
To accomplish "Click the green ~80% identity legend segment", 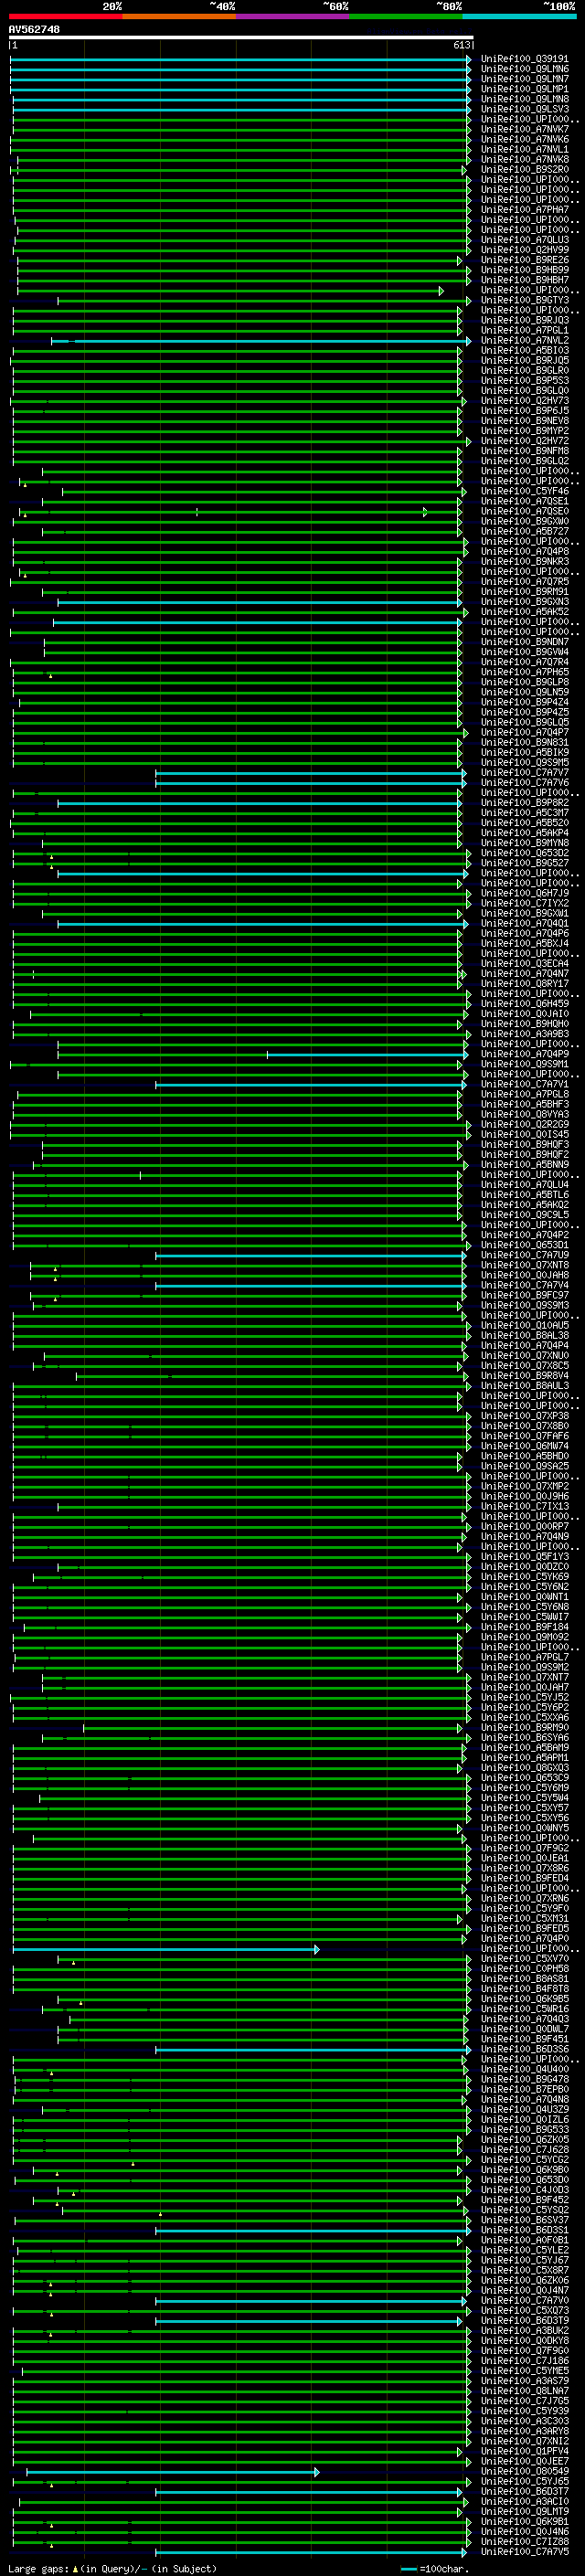I will [x=406, y=16].
